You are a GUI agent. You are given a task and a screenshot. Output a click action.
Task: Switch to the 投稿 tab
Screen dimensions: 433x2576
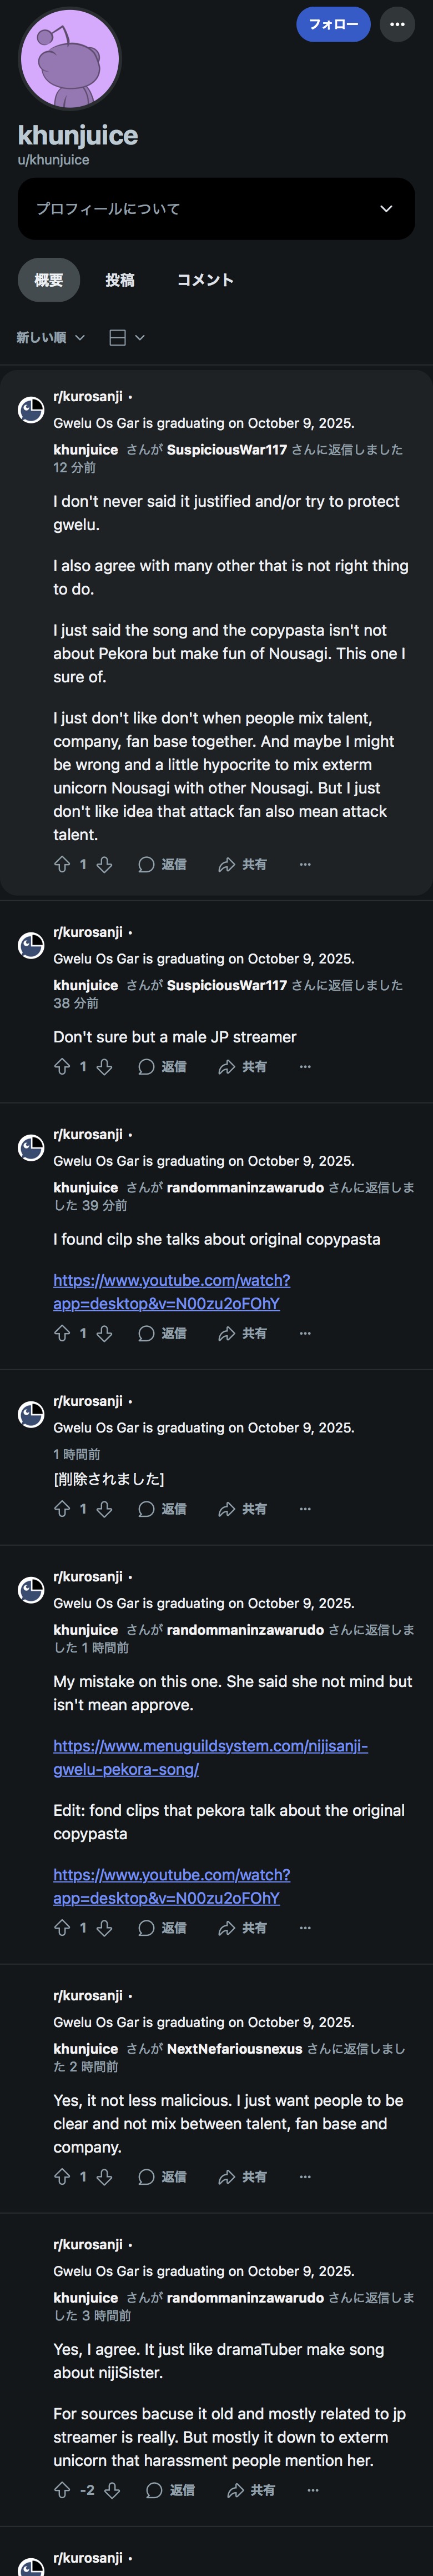point(120,280)
